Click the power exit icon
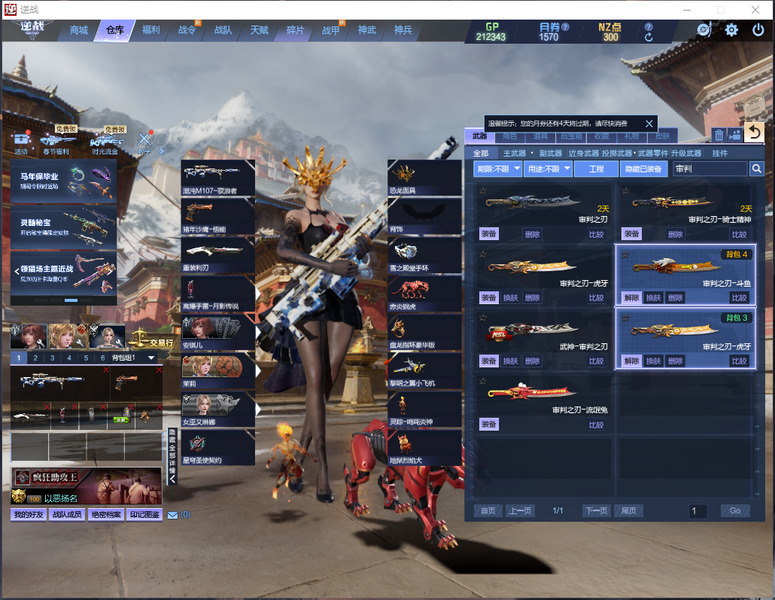The height and width of the screenshot is (600, 775). (x=758, y=30)
